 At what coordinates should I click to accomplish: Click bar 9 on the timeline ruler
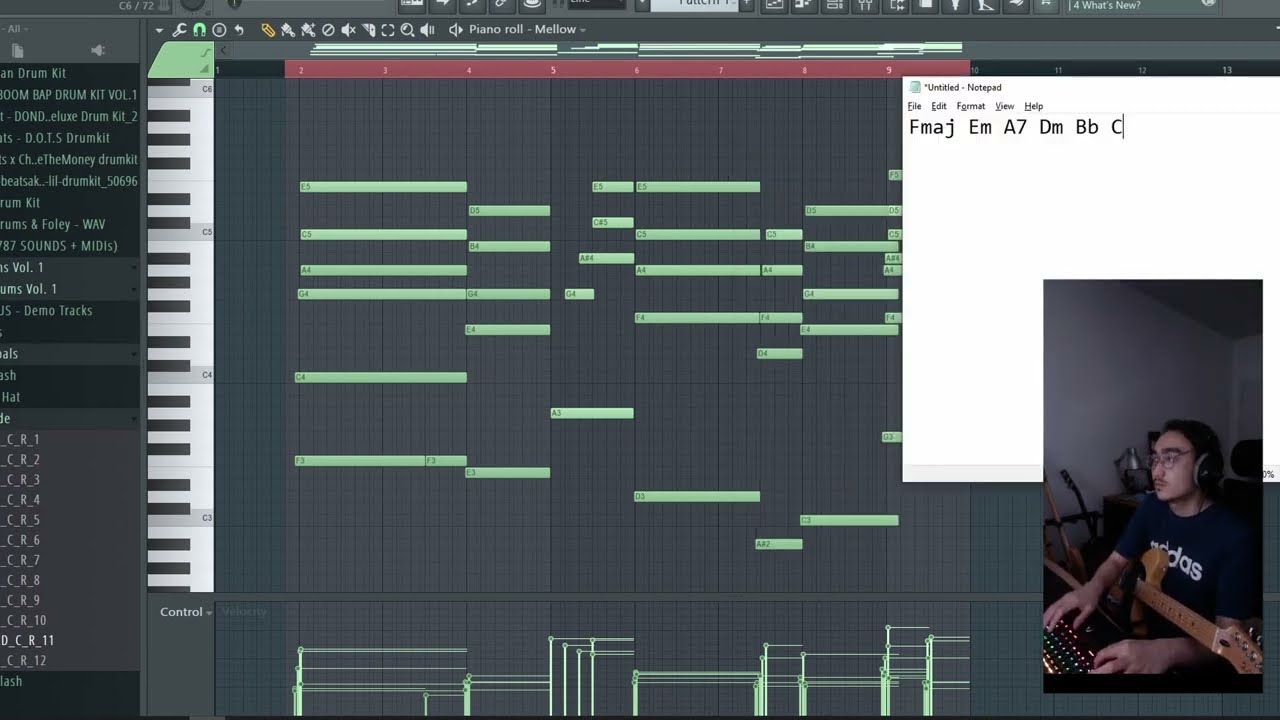(889, 70)
